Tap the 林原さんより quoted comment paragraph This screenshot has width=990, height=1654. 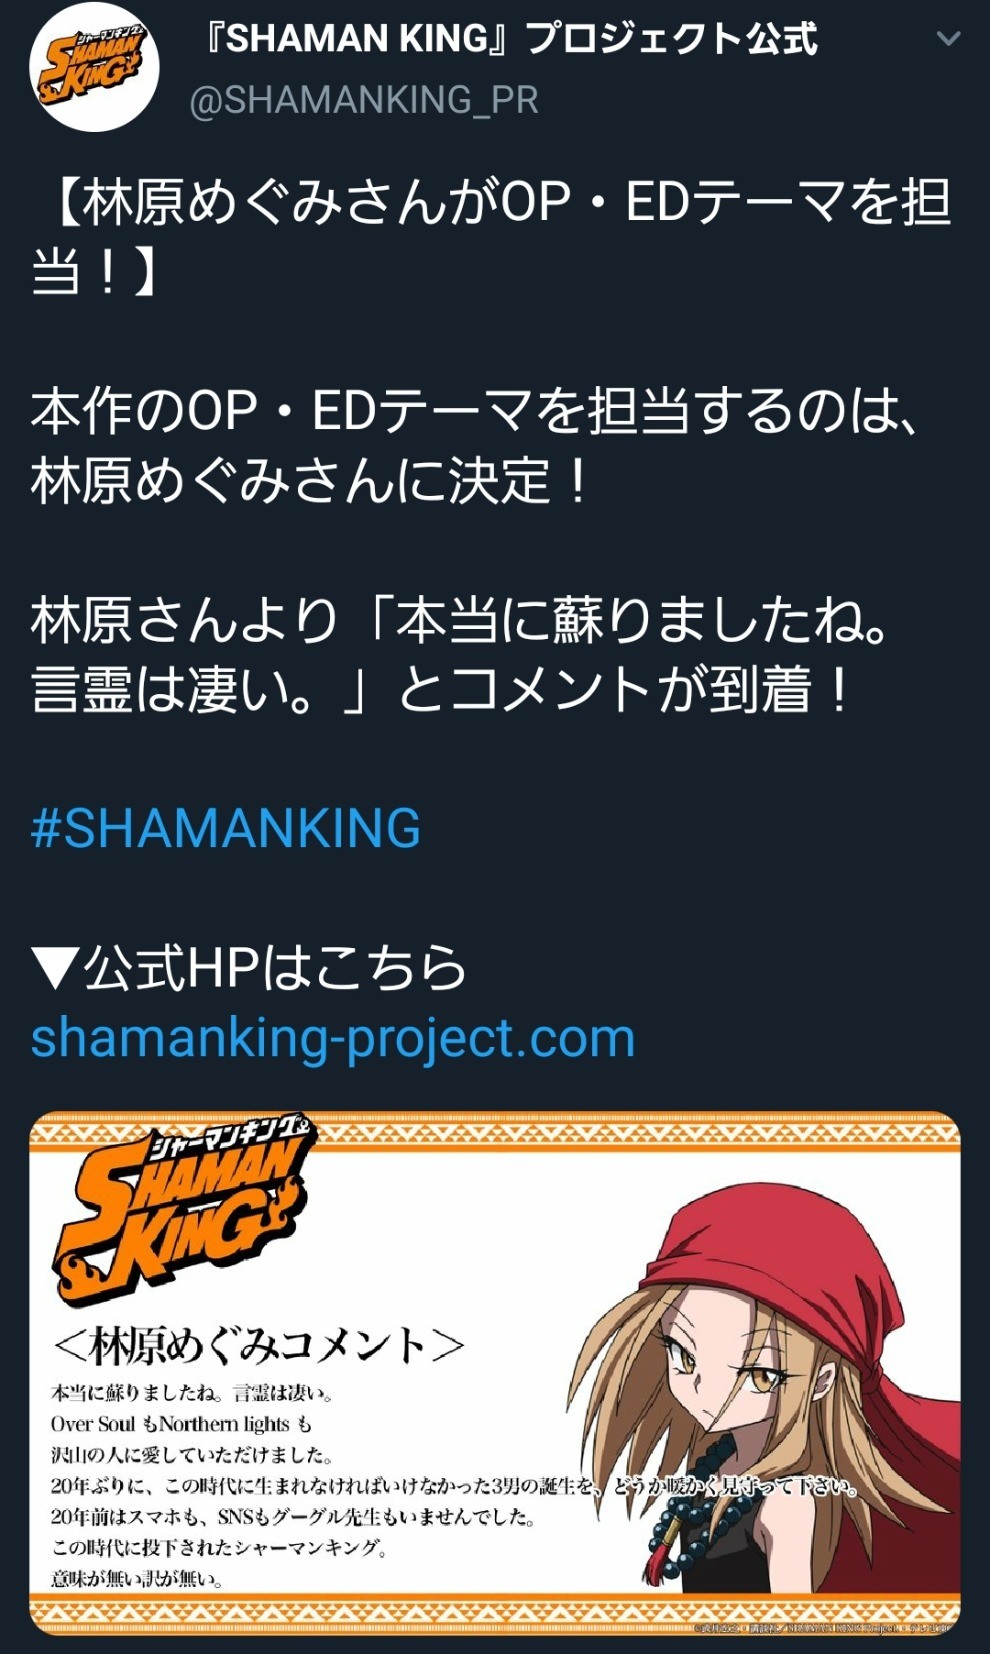(x=460, y=655)
